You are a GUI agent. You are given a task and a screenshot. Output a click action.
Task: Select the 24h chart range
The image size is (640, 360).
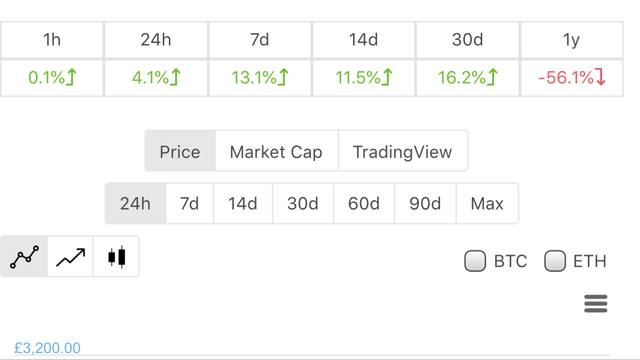pyautogui.click(x=136, y=203)
